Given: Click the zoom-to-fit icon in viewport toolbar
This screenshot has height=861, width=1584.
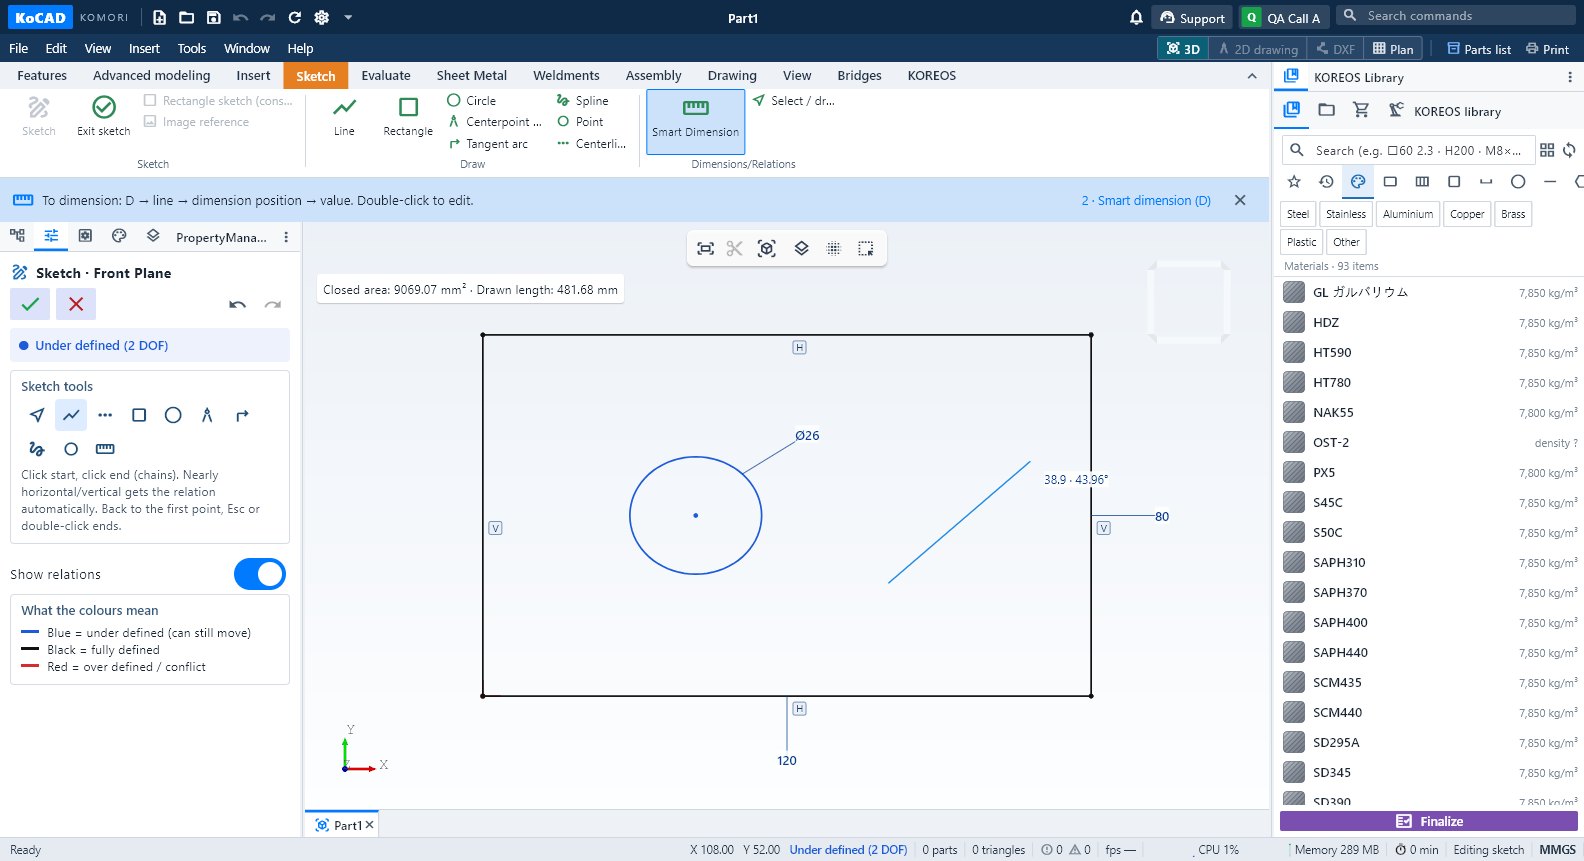Looking at the screenshot, I should [x=706, y=249].
